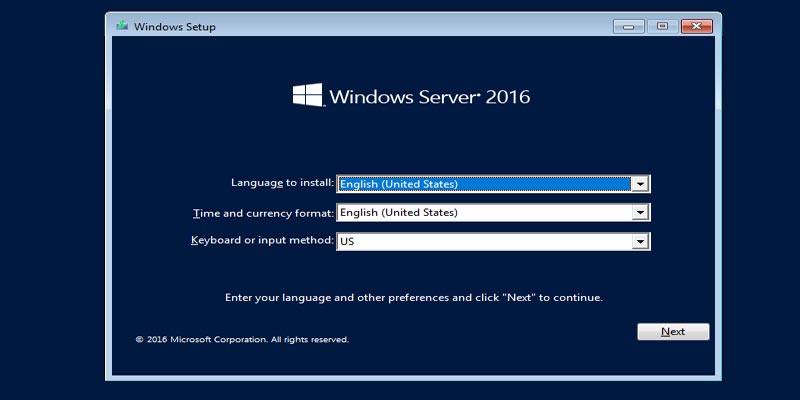Image resolution: width=800 pixels, height=400 pixels.
Task: Click the "Time and currency format" label
Action: 263,213
